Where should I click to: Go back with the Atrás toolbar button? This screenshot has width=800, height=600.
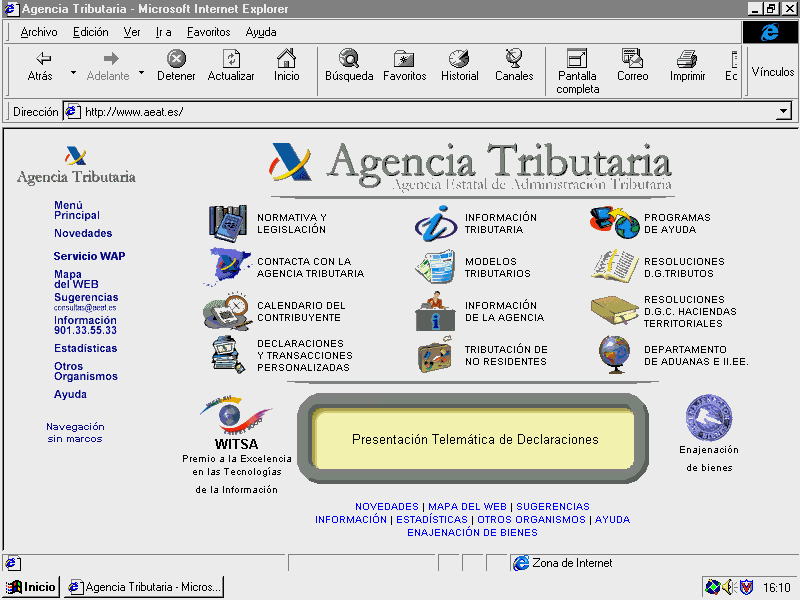click(x=40, y=66)
